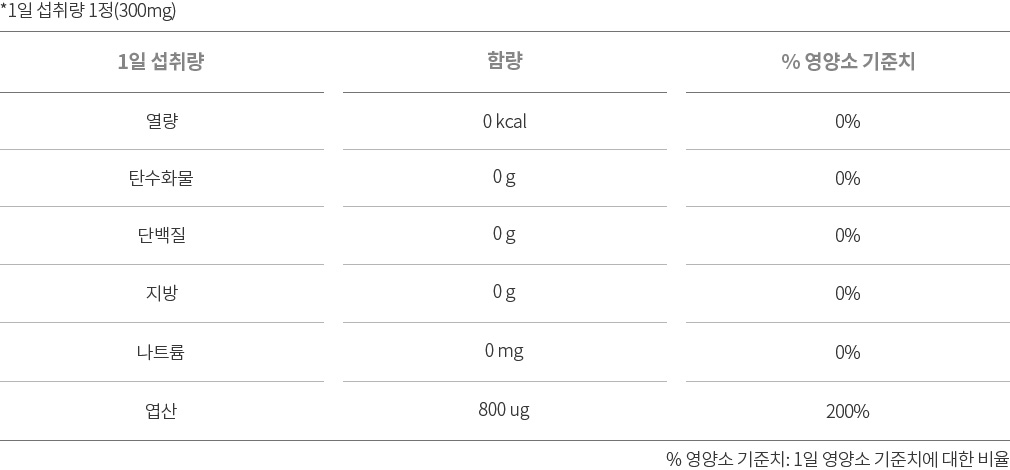Click the 0 mg sodium value
Screen dimensions: 1010x470
coord(504,352)
